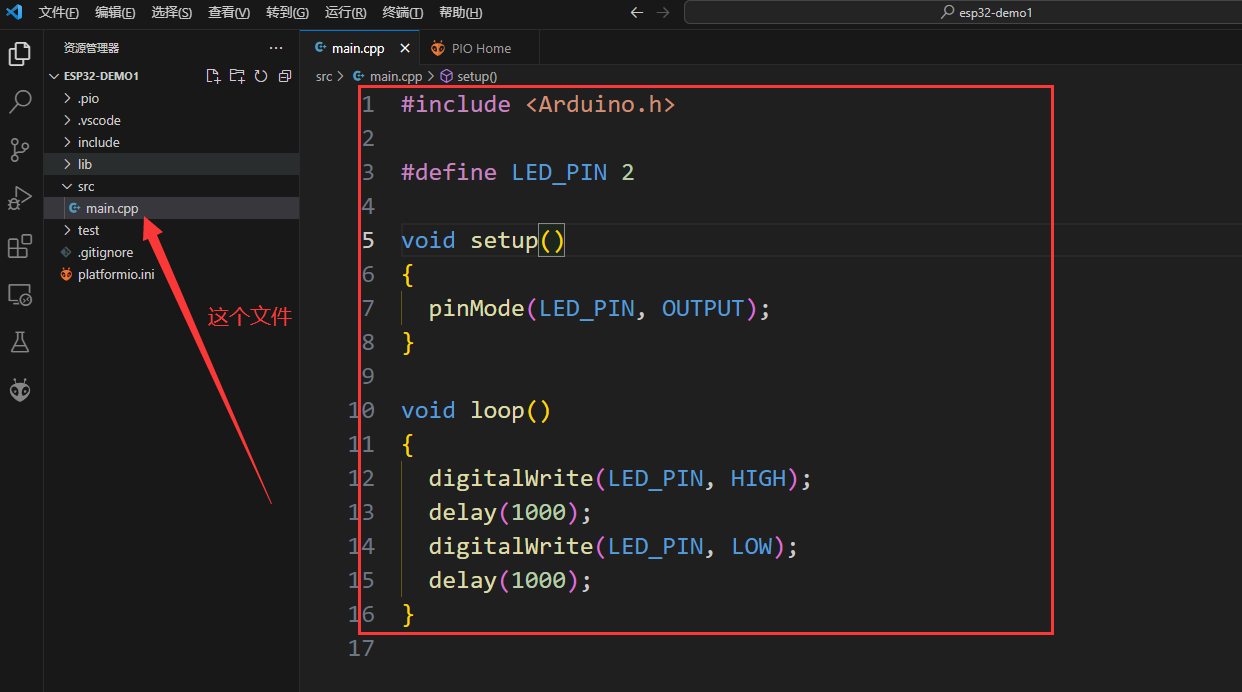
Task: Expand the lib folder
Action: pos(171,164)
